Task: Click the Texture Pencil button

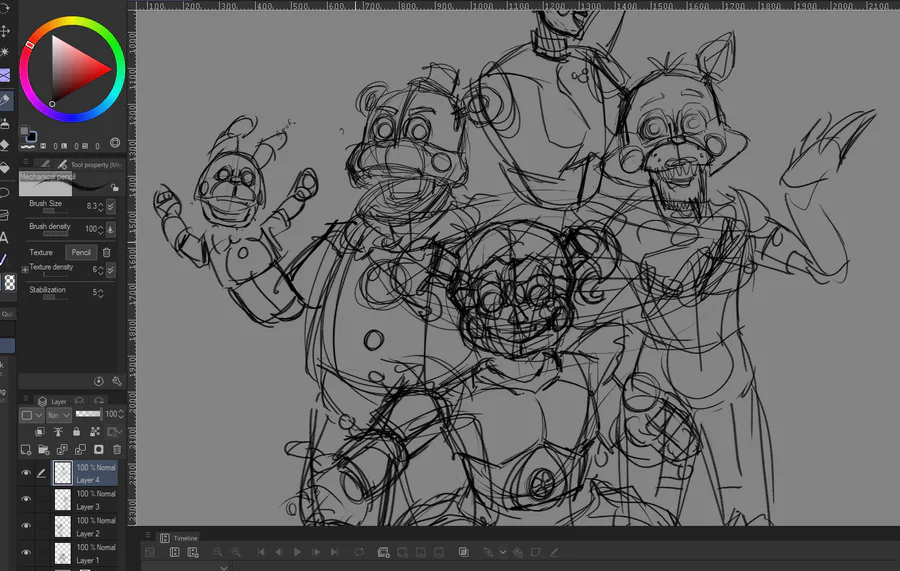Action: coord(81,253)
